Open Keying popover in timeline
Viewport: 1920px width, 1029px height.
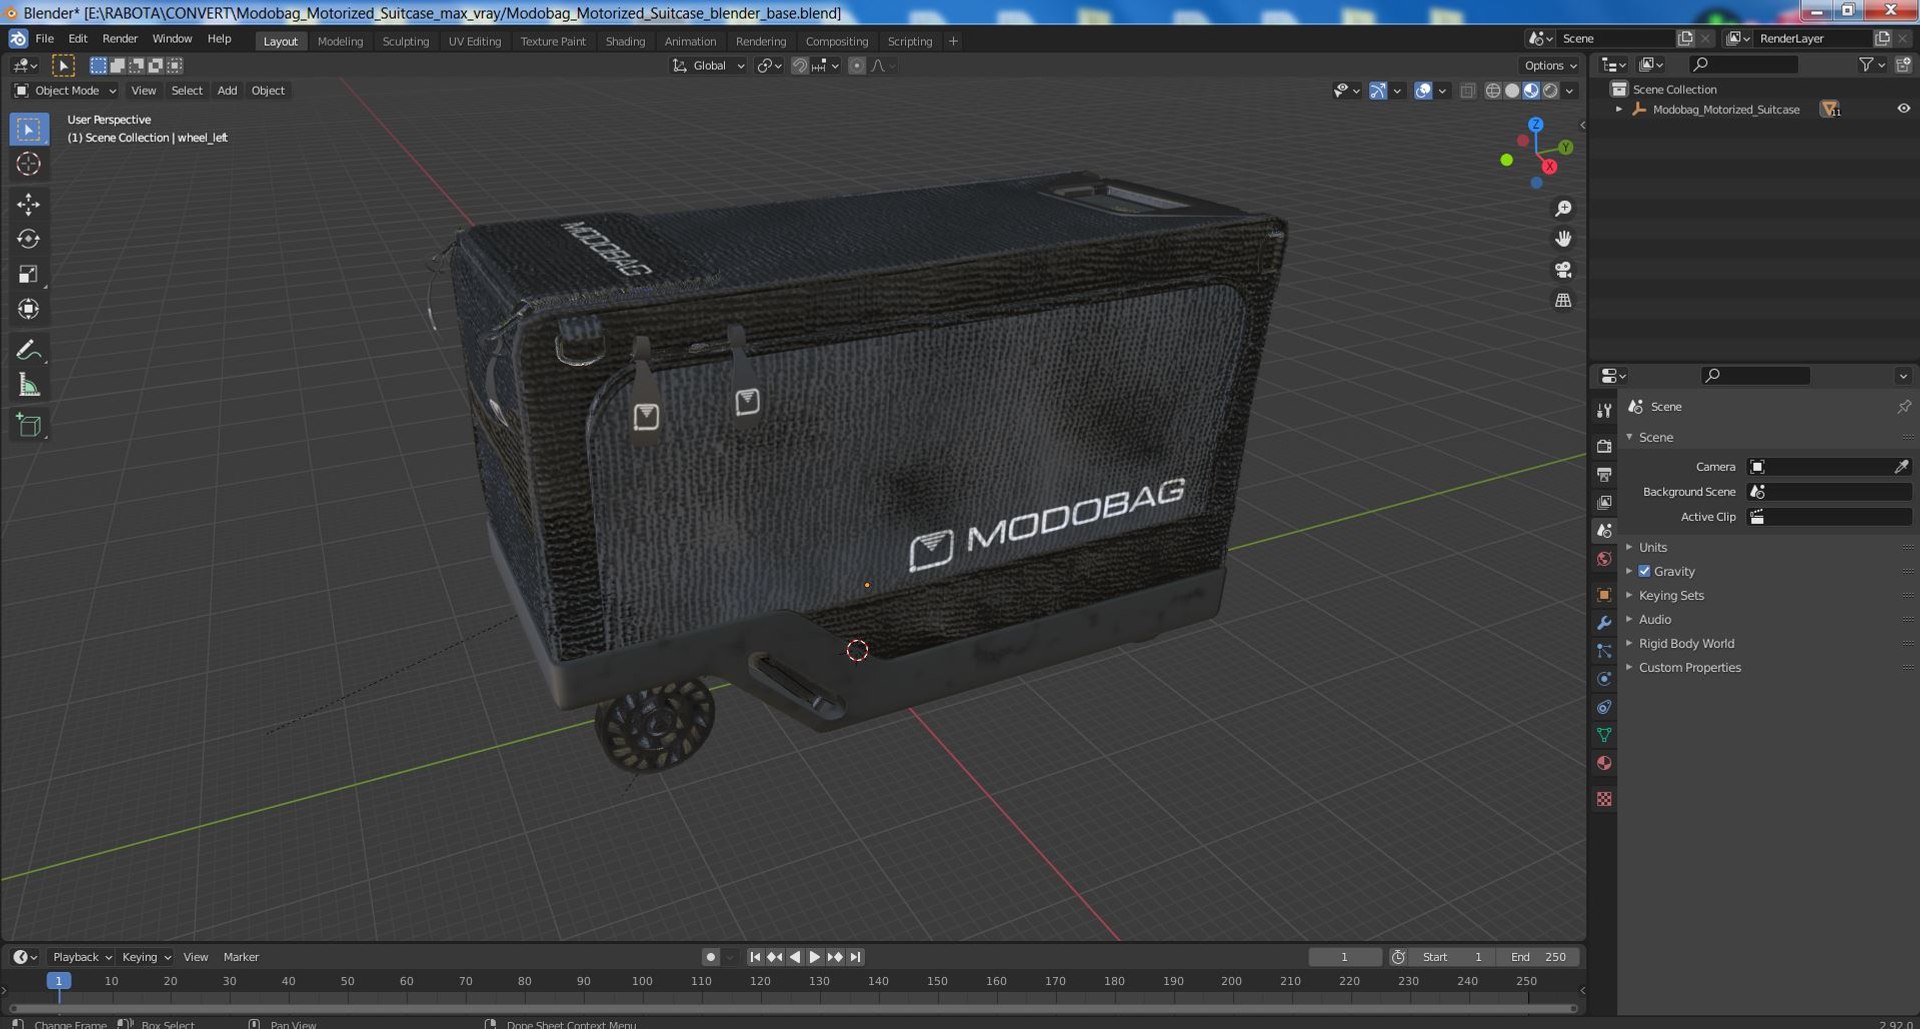pyautogui.click(x=146, y=957)
